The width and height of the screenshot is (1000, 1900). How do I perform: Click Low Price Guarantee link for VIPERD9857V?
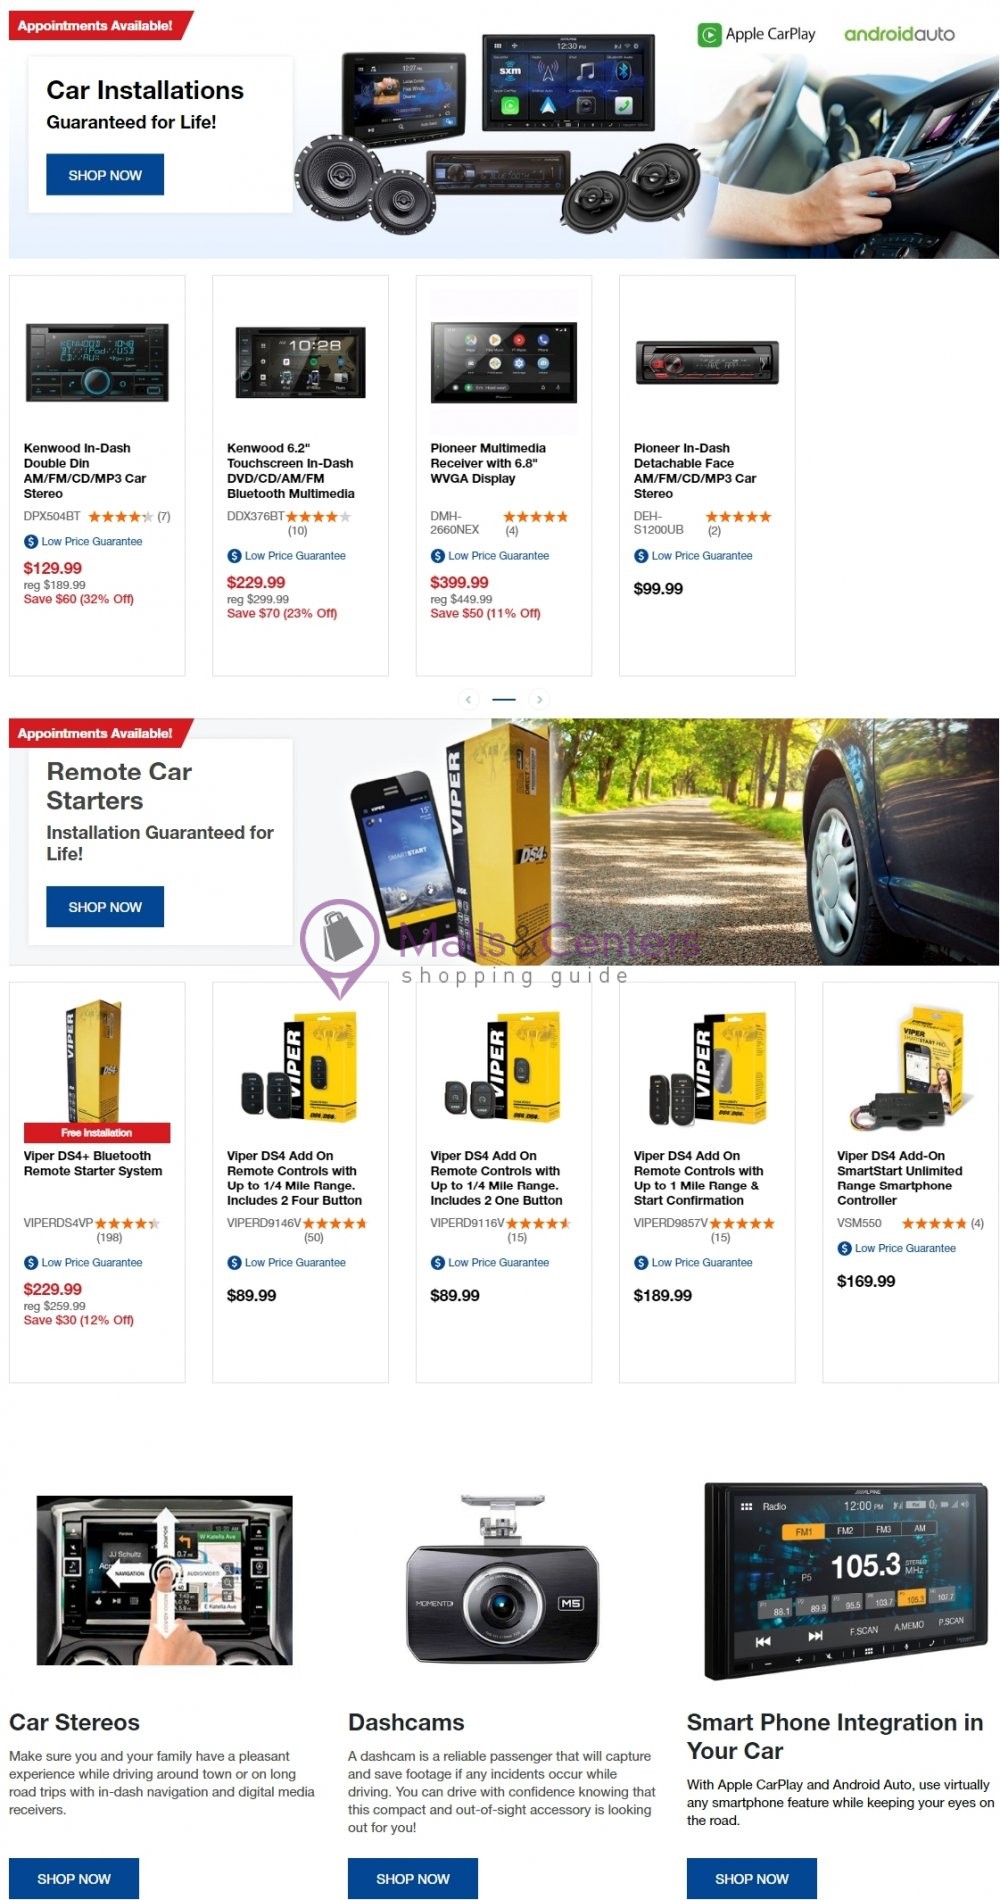701,1262
